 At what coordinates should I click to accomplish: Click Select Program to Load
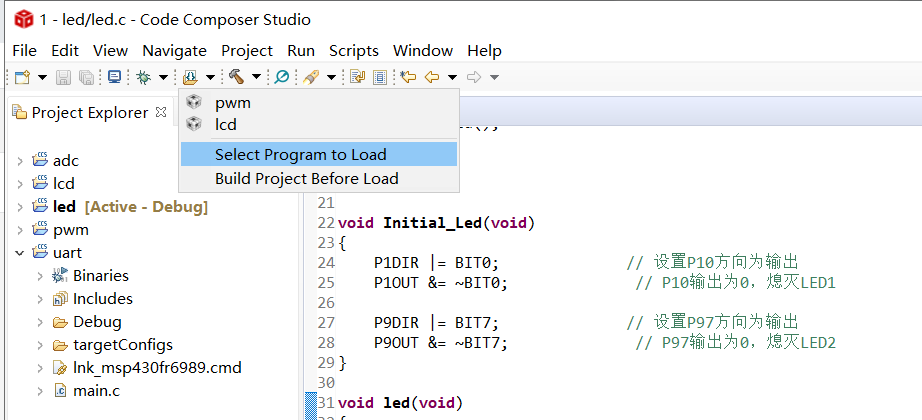click(319, 155)
